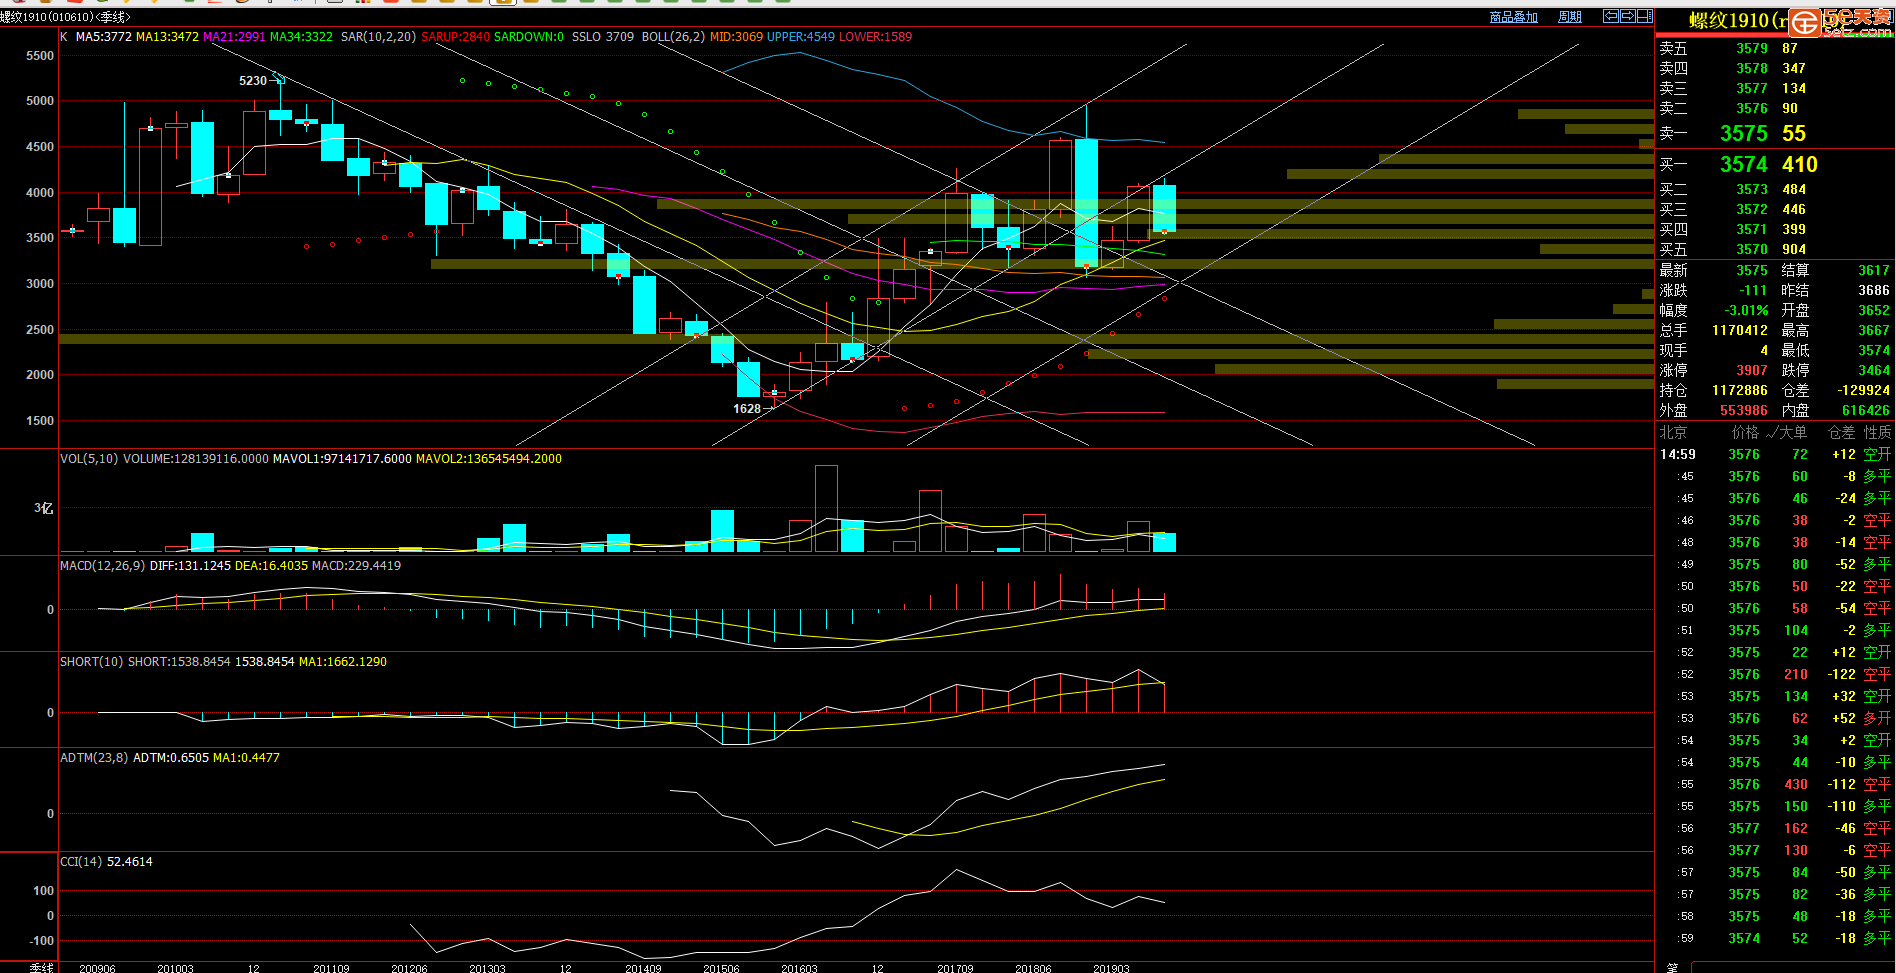Click the 涨跌 change value -111
The height and width of the screenshot is (973, 1896).
(x=1753, y=290)
